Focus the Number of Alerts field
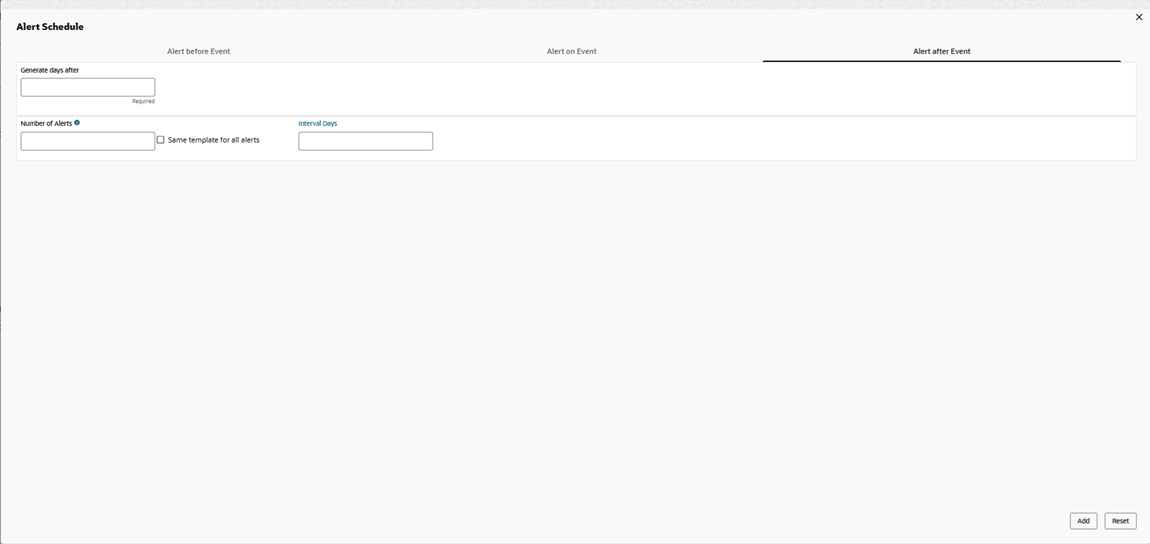Screen dimensions: 1150x544 (x=88, y=141)
